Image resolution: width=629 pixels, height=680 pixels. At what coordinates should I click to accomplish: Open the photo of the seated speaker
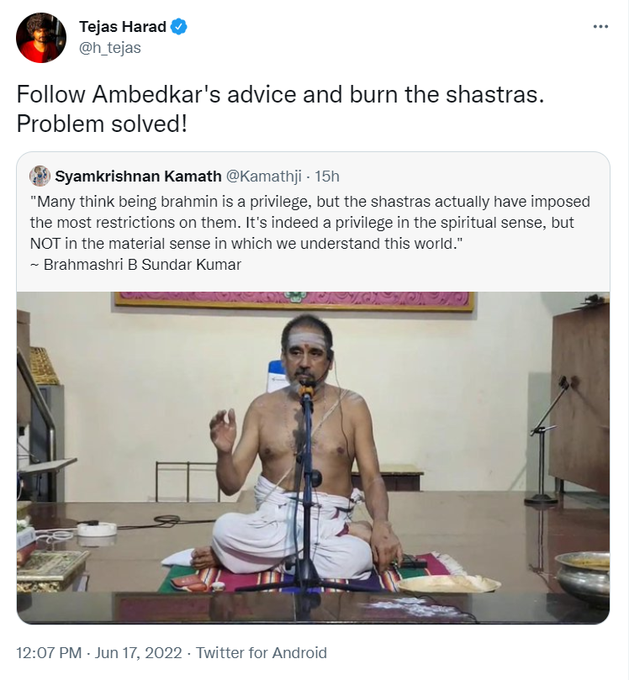(x=313, y=458)
